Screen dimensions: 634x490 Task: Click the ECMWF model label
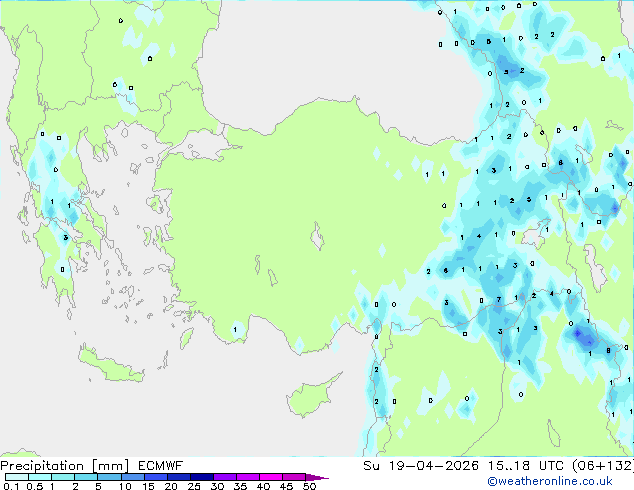pyautogui.click(x=161, y=466)
